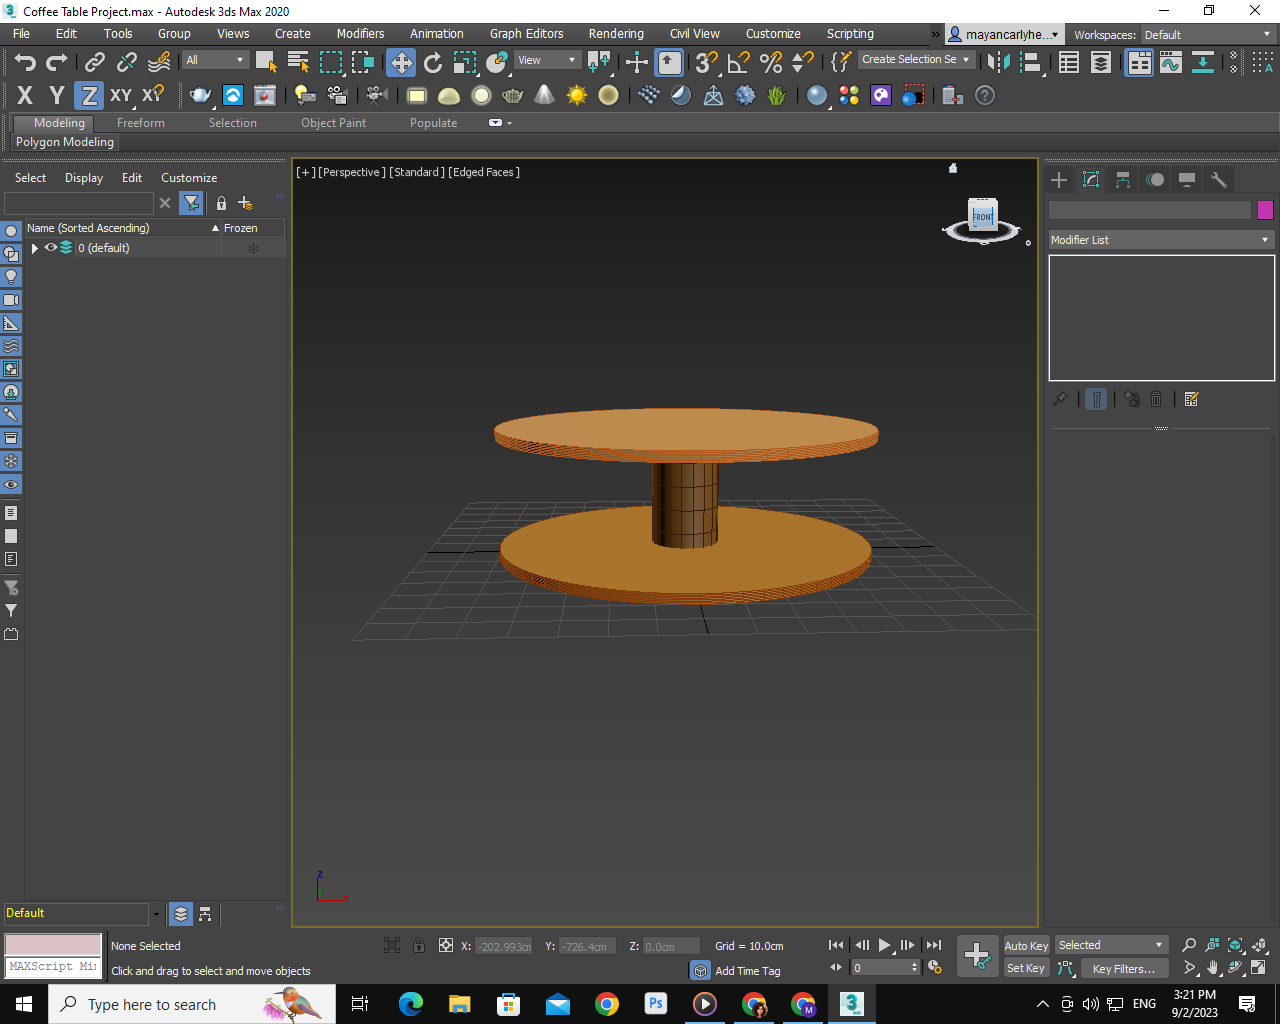Click the magenta object color swatch
Screen dimensions: 1280x1024
click(x=1265, y=210)
